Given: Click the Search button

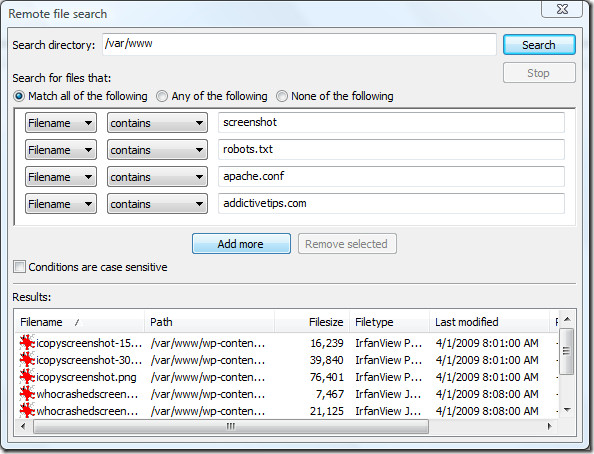Looking at the screenshot, I should pyautogui.click(x=539, y=45).
